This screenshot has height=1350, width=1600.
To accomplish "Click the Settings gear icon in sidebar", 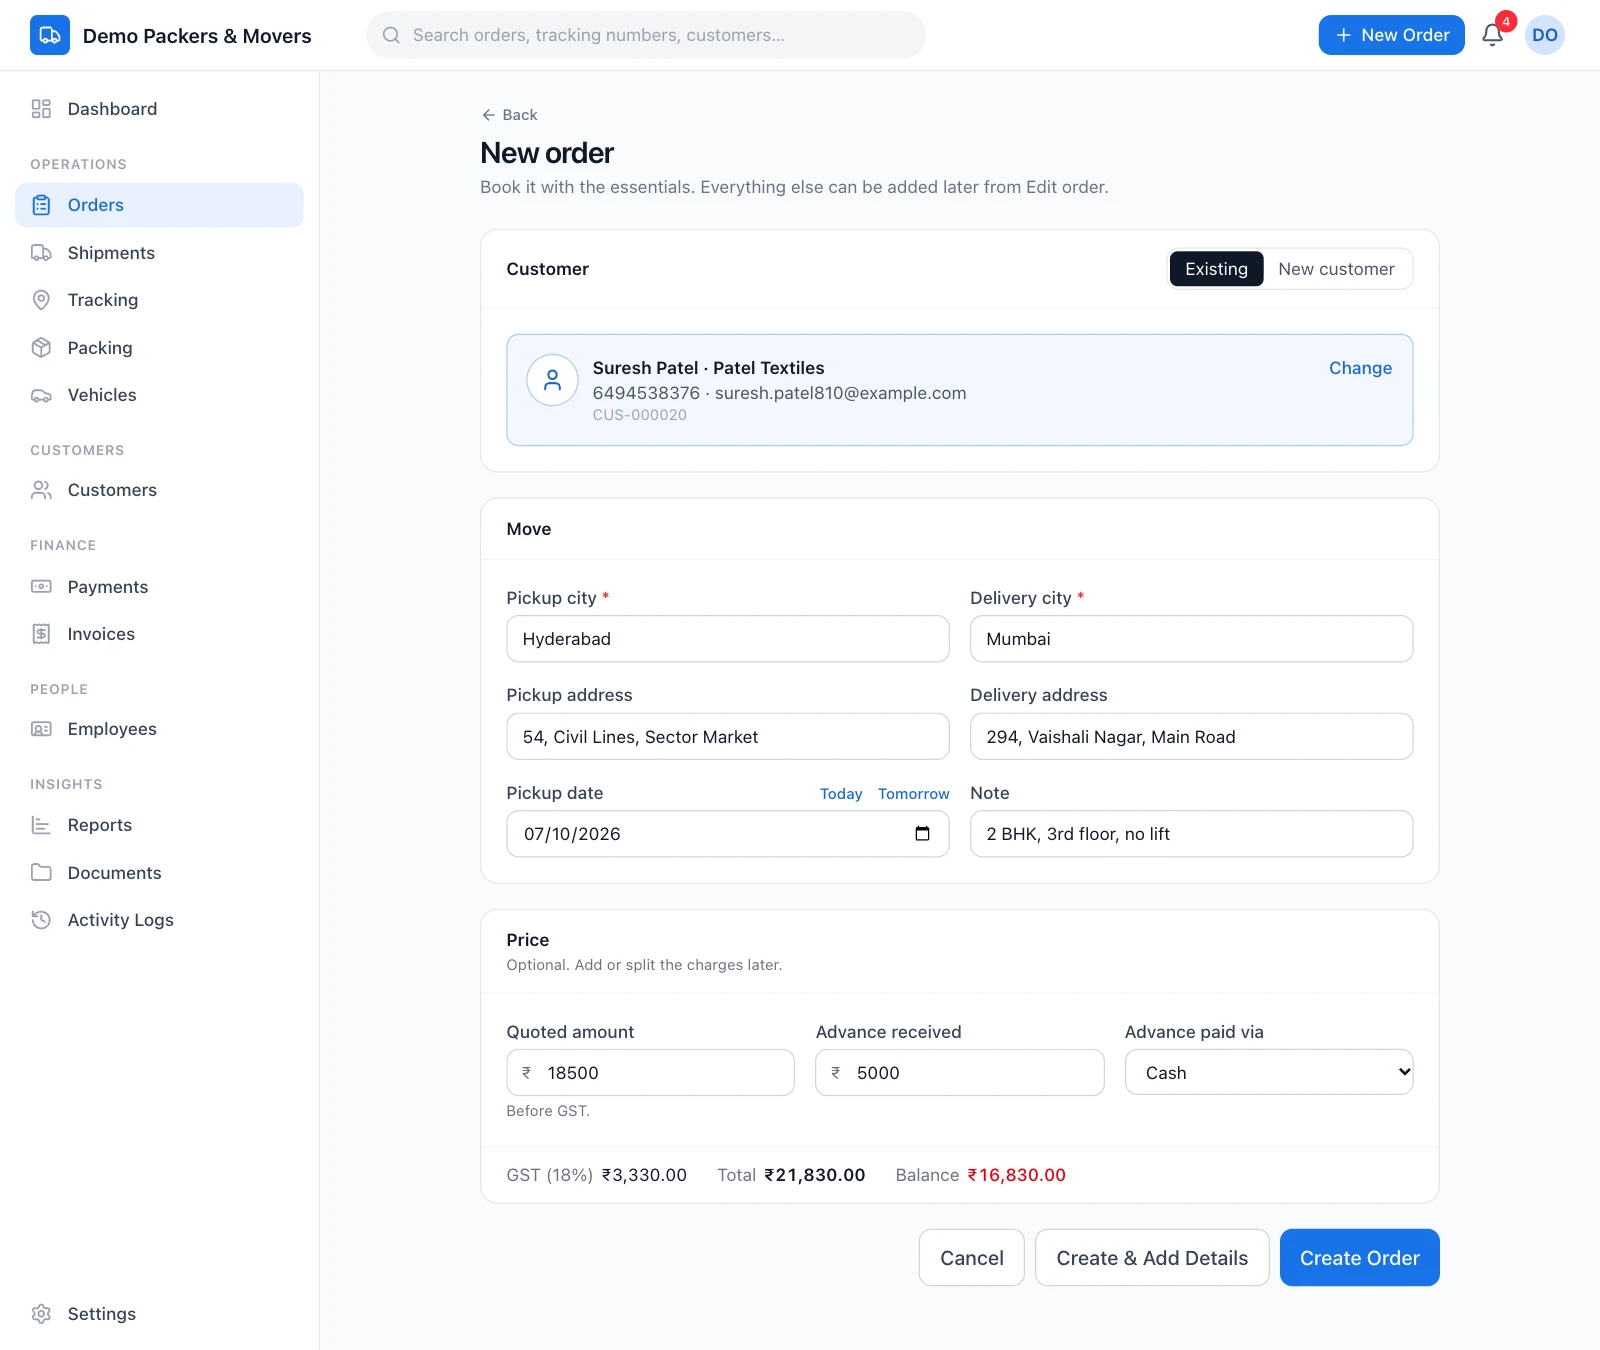I will click(x=41, y=1314).
